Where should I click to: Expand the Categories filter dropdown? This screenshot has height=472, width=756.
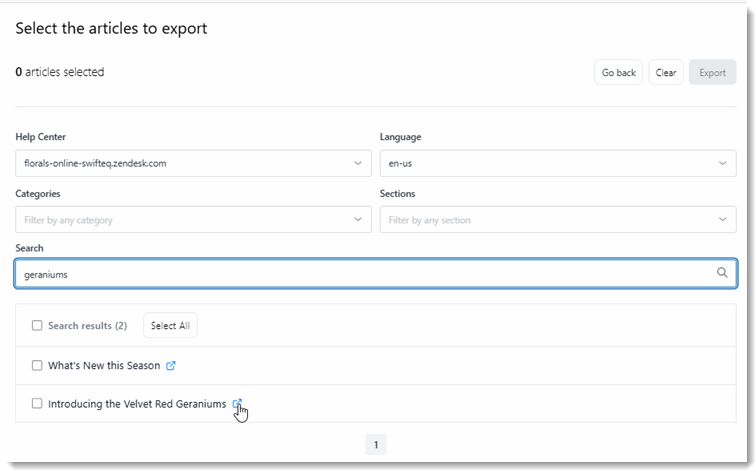193,220
